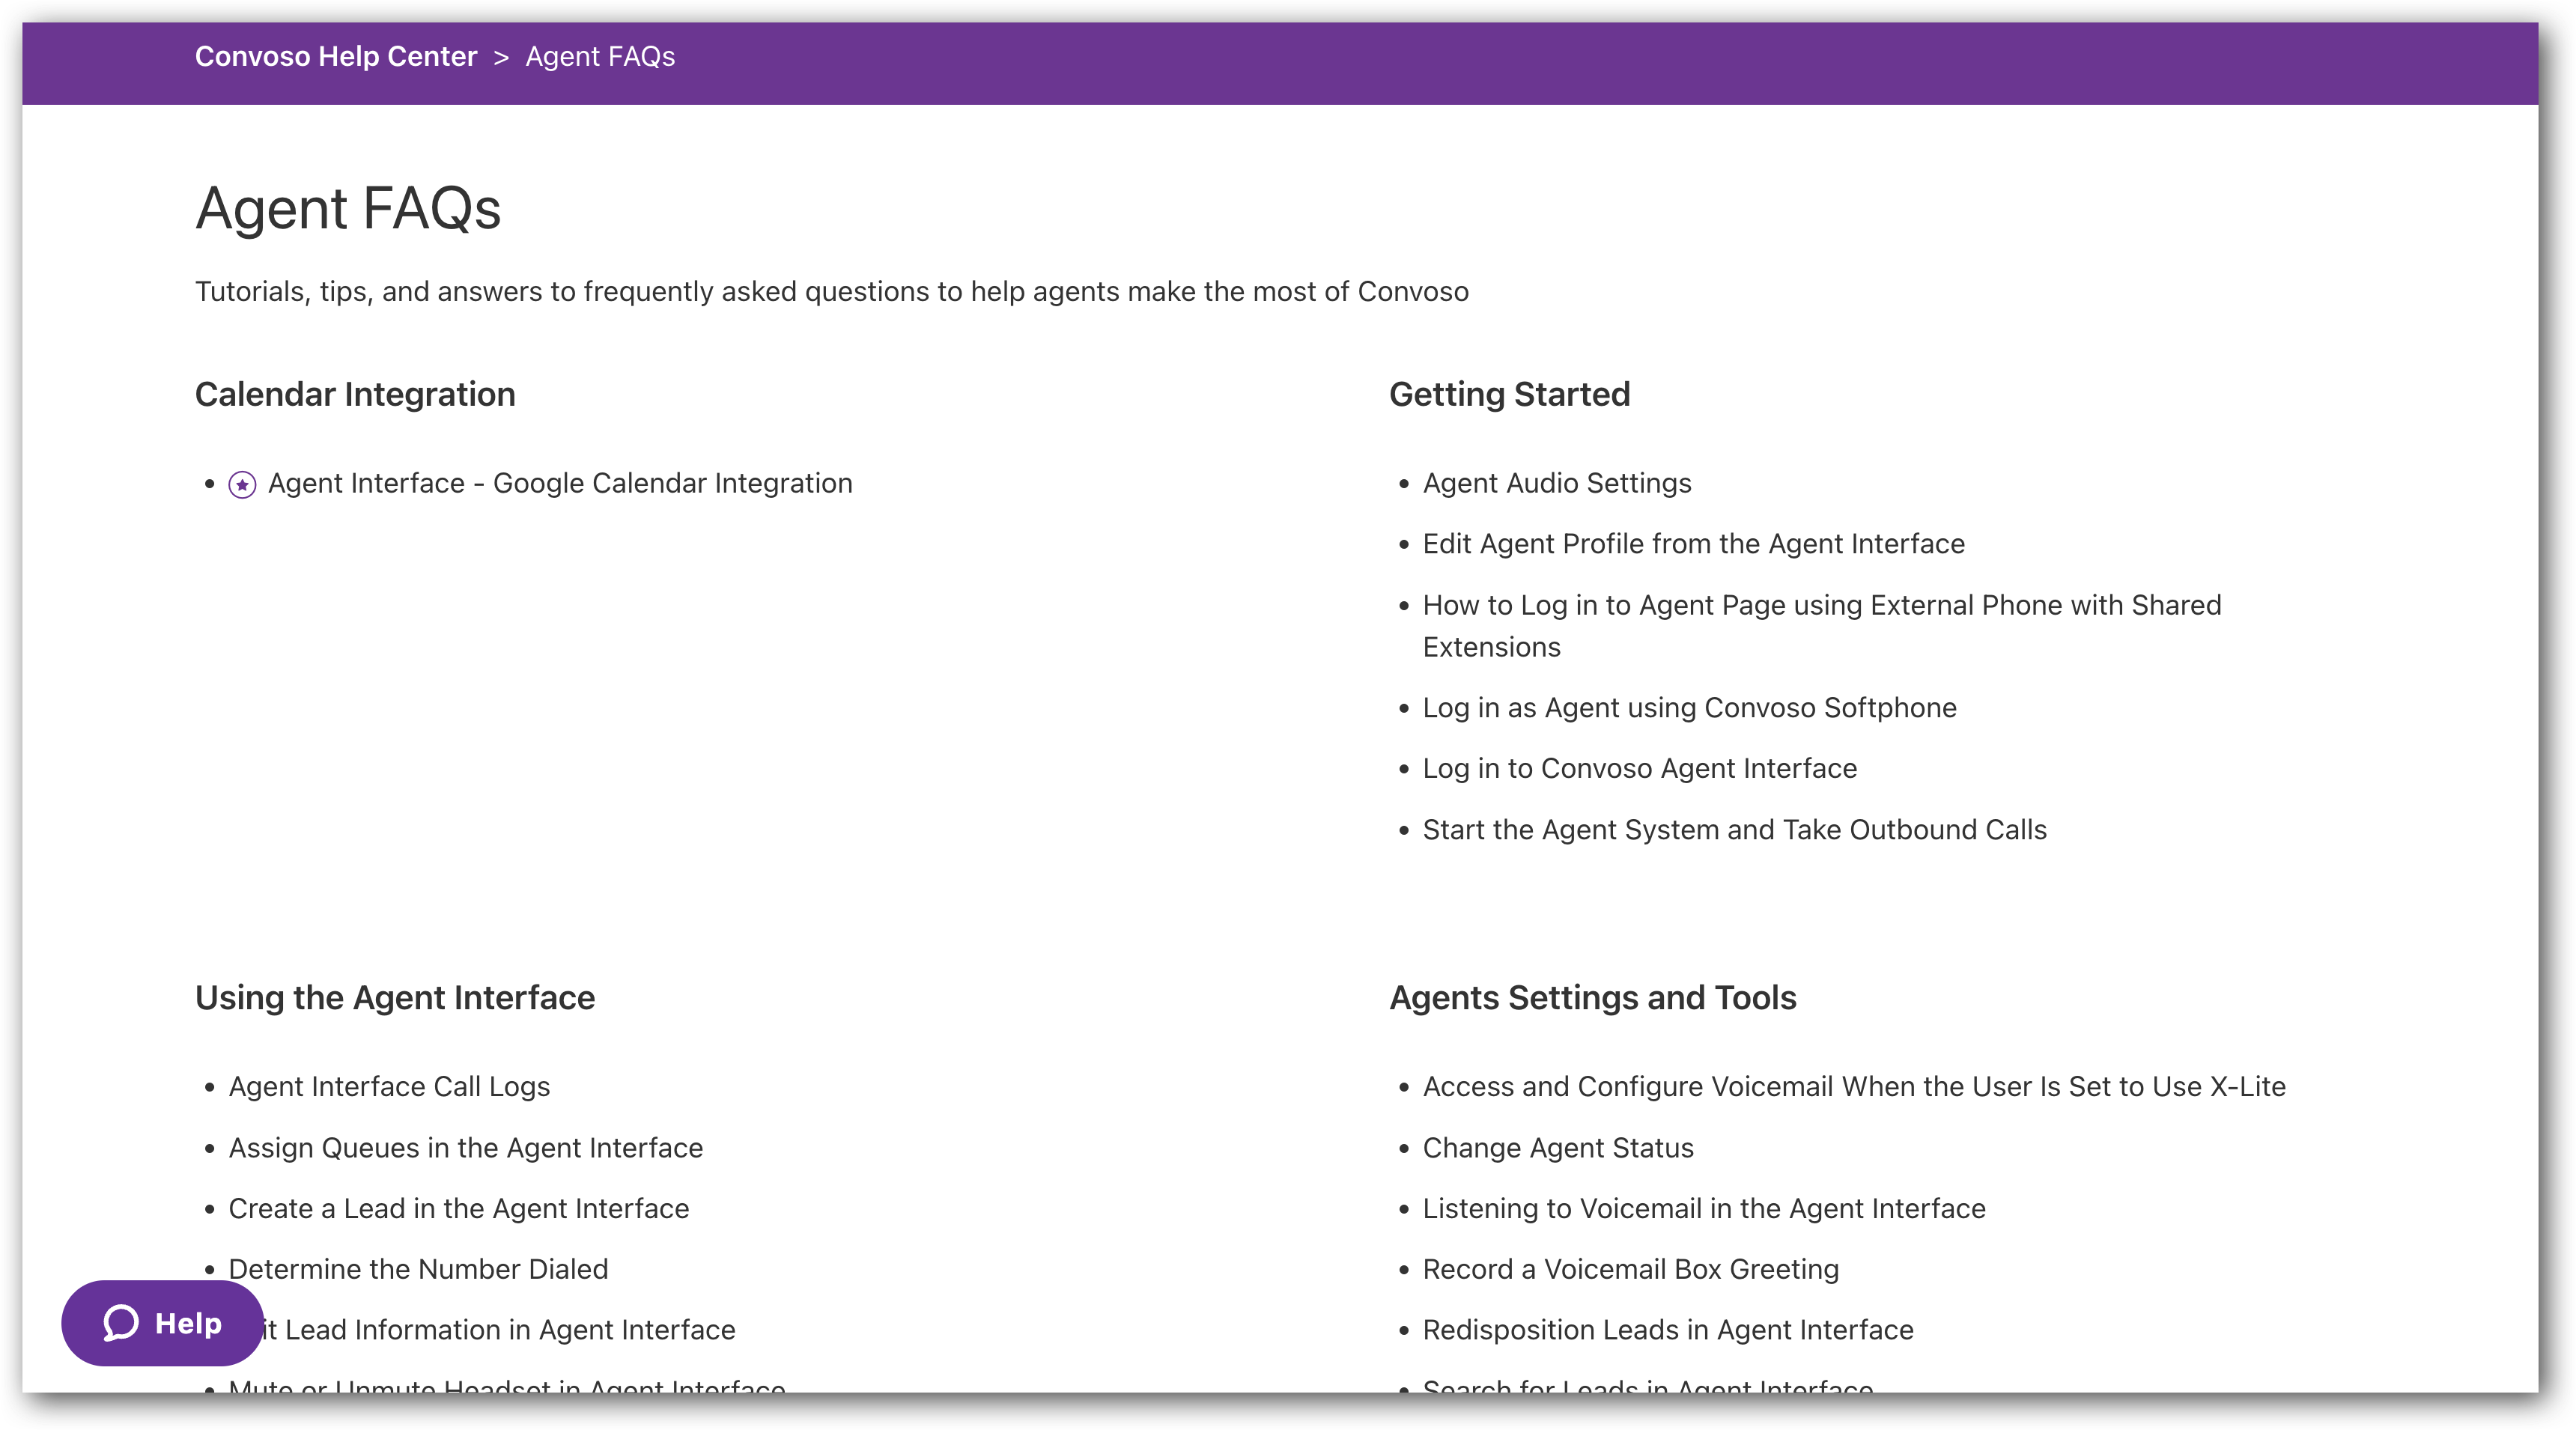This screenshot has height=1430, width=2576.
Task: Open Listening to Voicemail in the Agent Interface
Action: 1704,1209
